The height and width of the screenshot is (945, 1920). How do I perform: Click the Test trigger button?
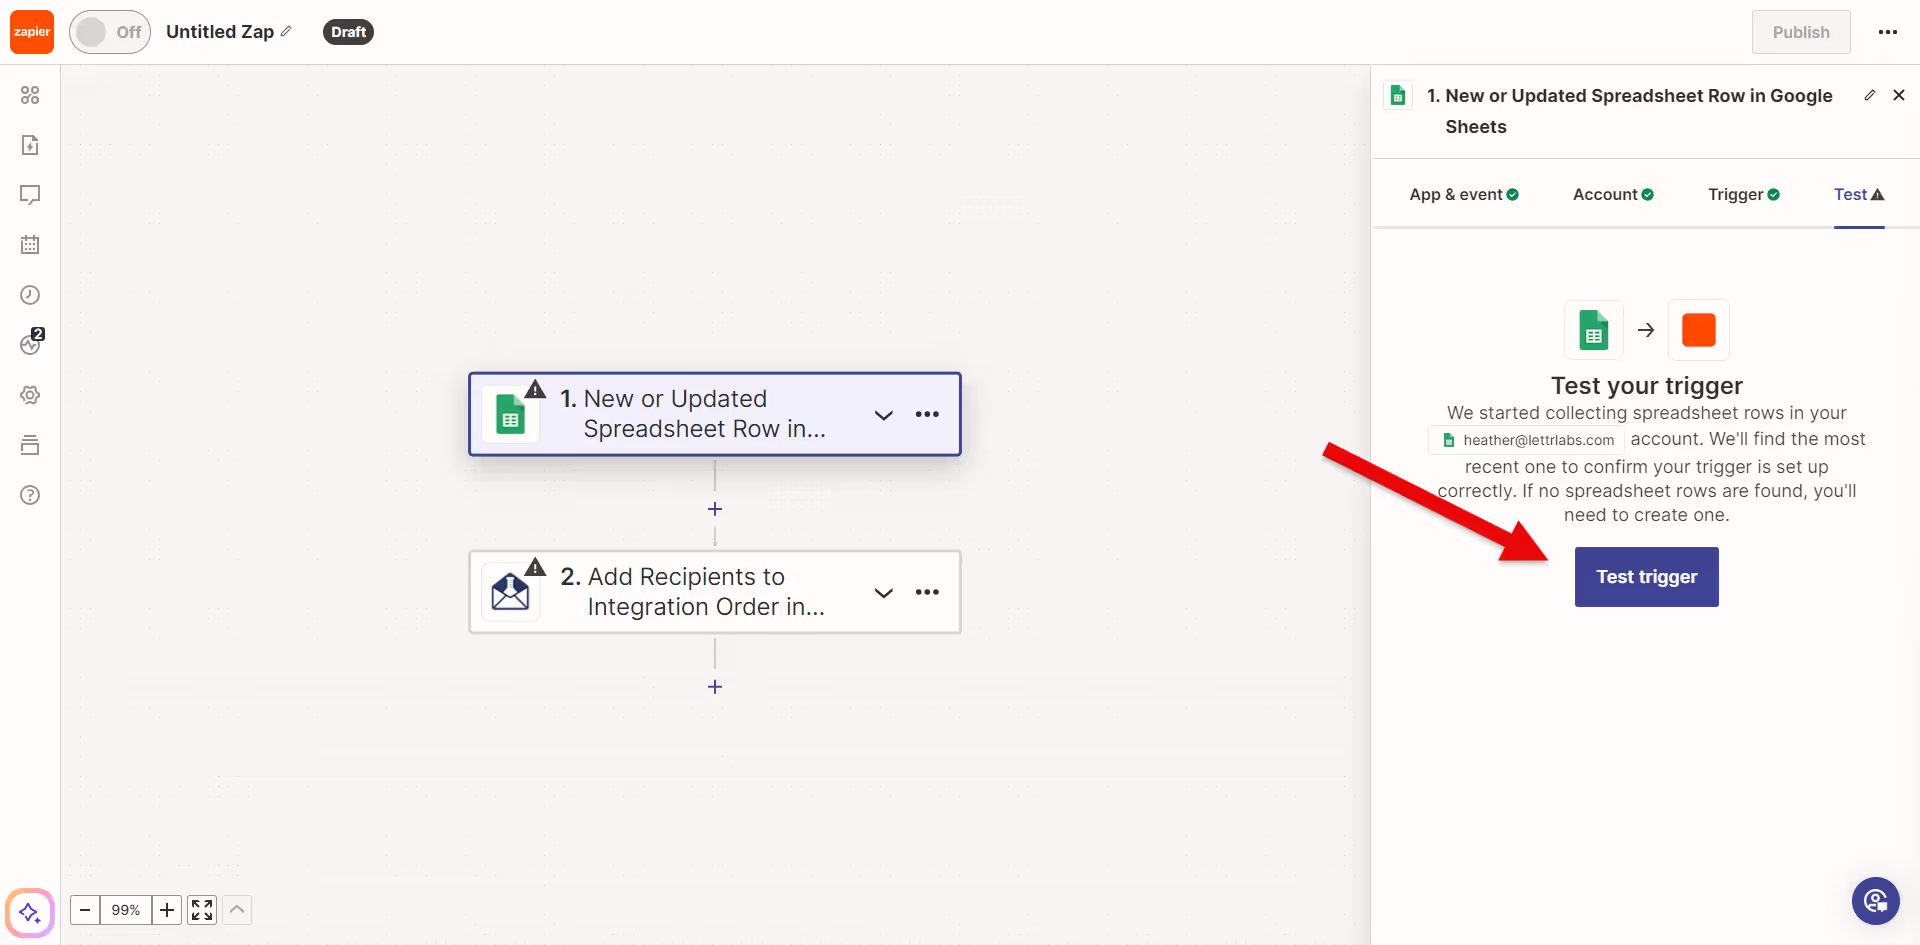tap(1646, 577)
